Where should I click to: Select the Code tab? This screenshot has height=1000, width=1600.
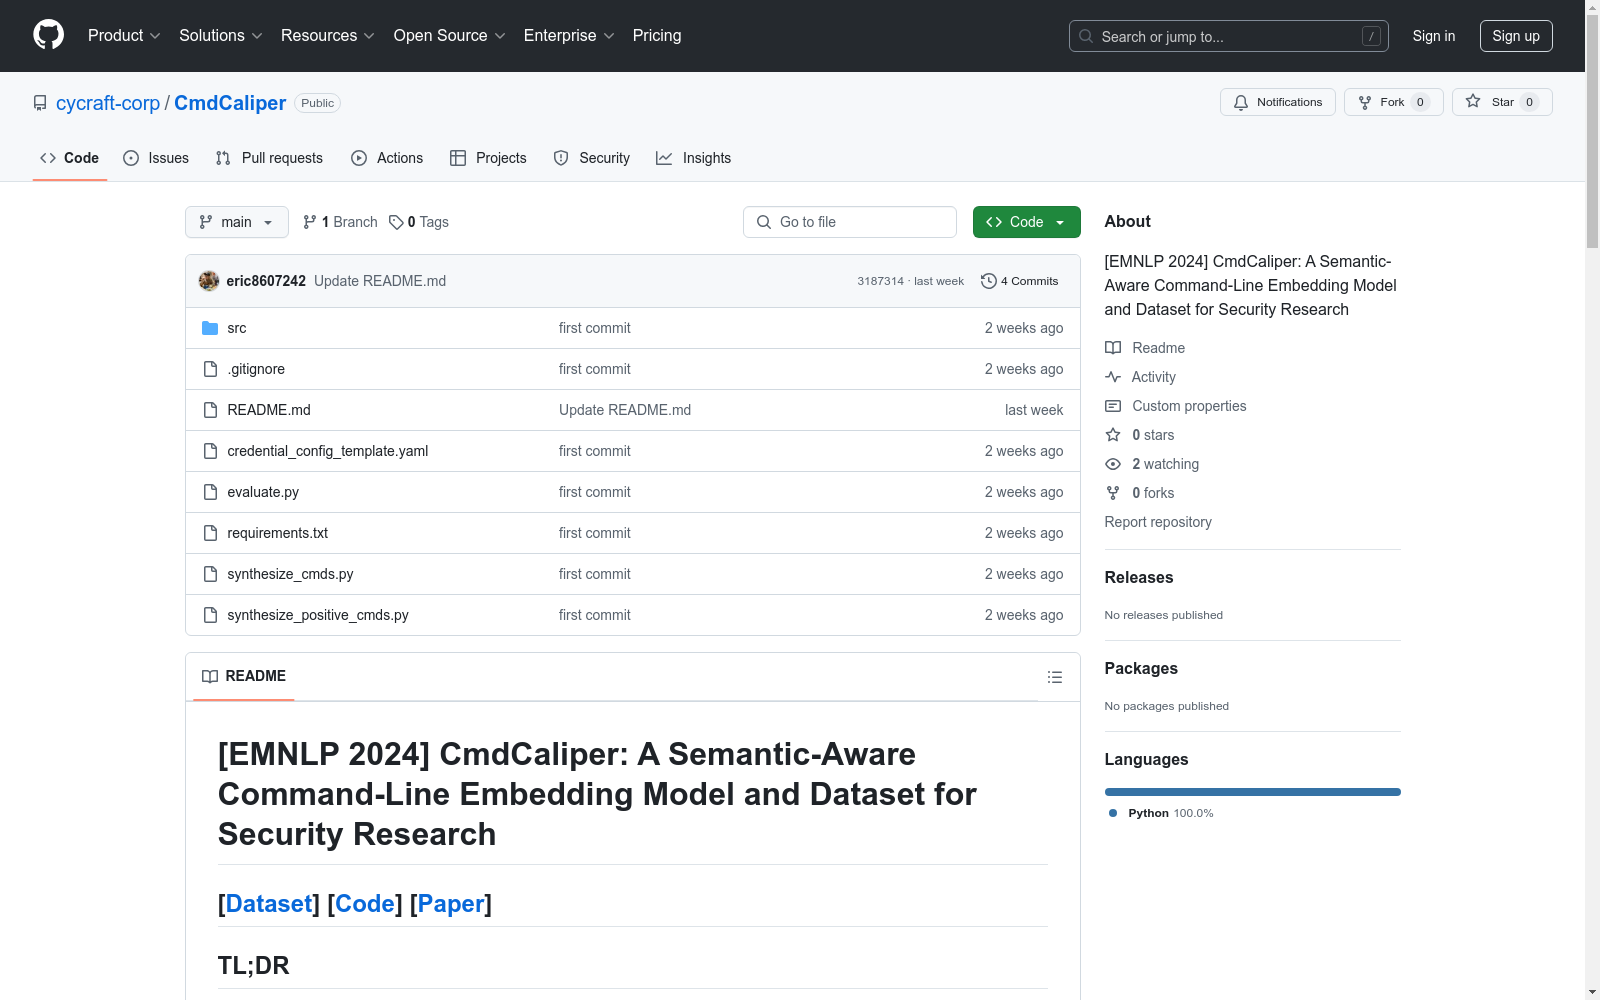(69, 158)
